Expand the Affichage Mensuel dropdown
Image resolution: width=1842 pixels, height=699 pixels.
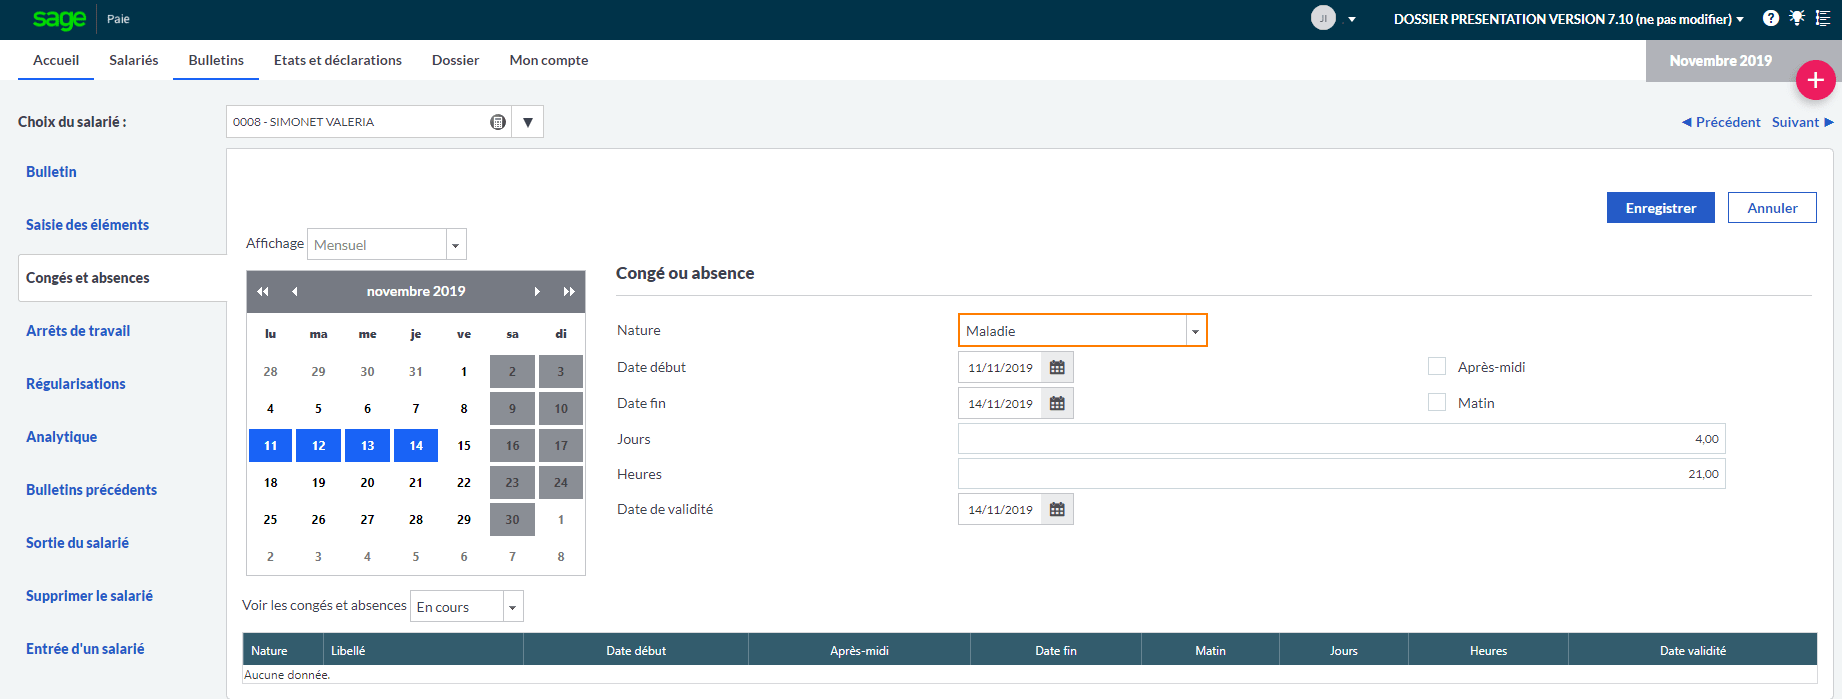(x=456, y=245)
